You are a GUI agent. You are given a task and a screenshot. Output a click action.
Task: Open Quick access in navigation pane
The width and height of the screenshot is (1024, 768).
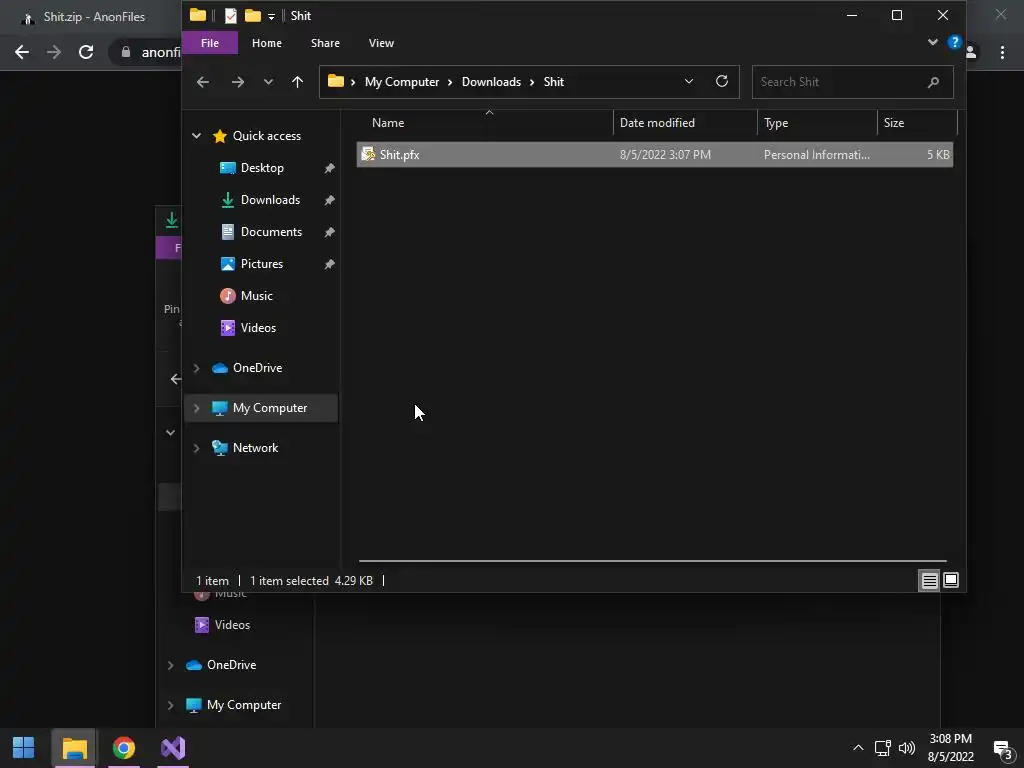pyautogui.click(x=266, y=136)
